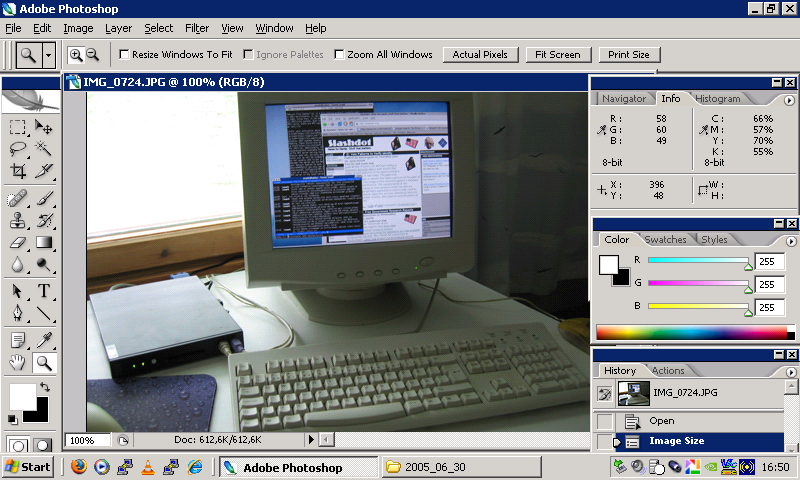Open the status bar info arrow menu
The height and width of the screenshot is (480, 800).
click(310, 439)
